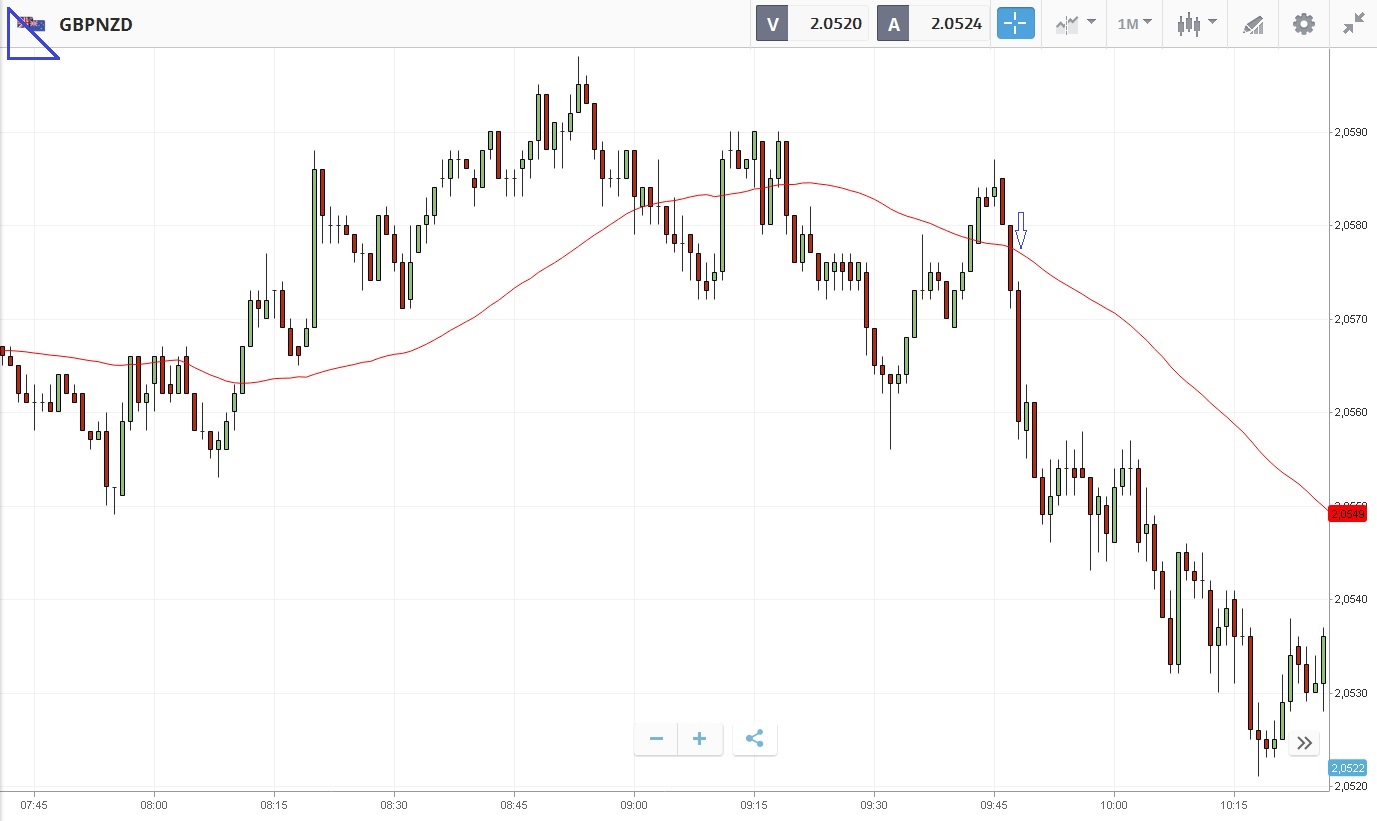This screenshot has width=1377, height=821.
Task: Click the red moving average price label
Action: pyautogui.click(x=1347, y=514)
